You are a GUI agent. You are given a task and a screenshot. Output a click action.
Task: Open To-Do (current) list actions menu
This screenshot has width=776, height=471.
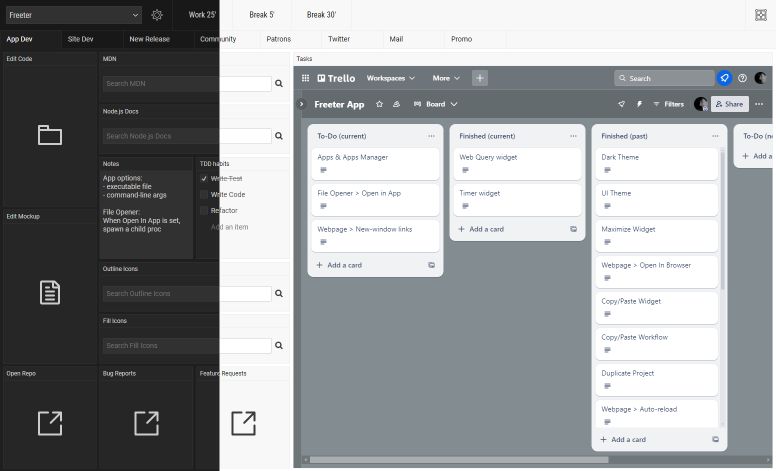(x=431, y=136)
